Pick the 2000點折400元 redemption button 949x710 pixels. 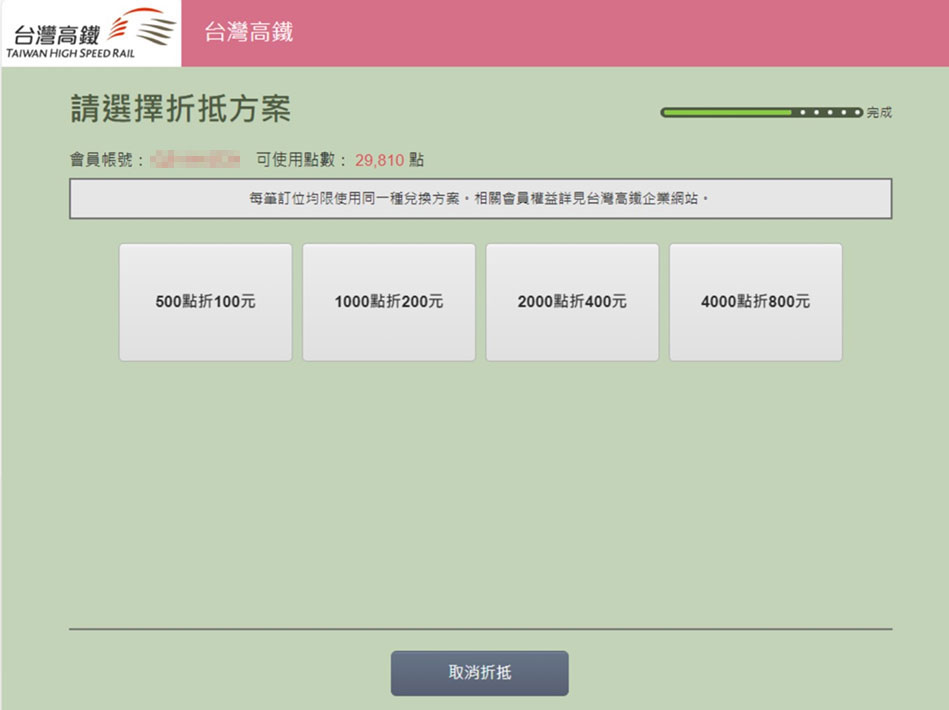coord(572,302)
